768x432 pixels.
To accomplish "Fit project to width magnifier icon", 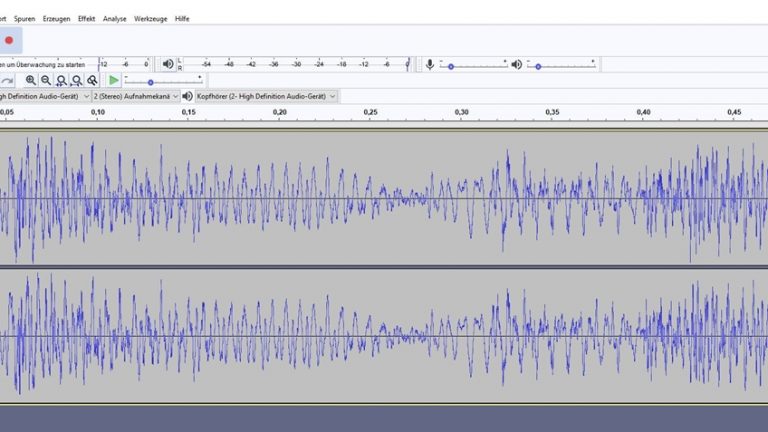I will point(76,80).
